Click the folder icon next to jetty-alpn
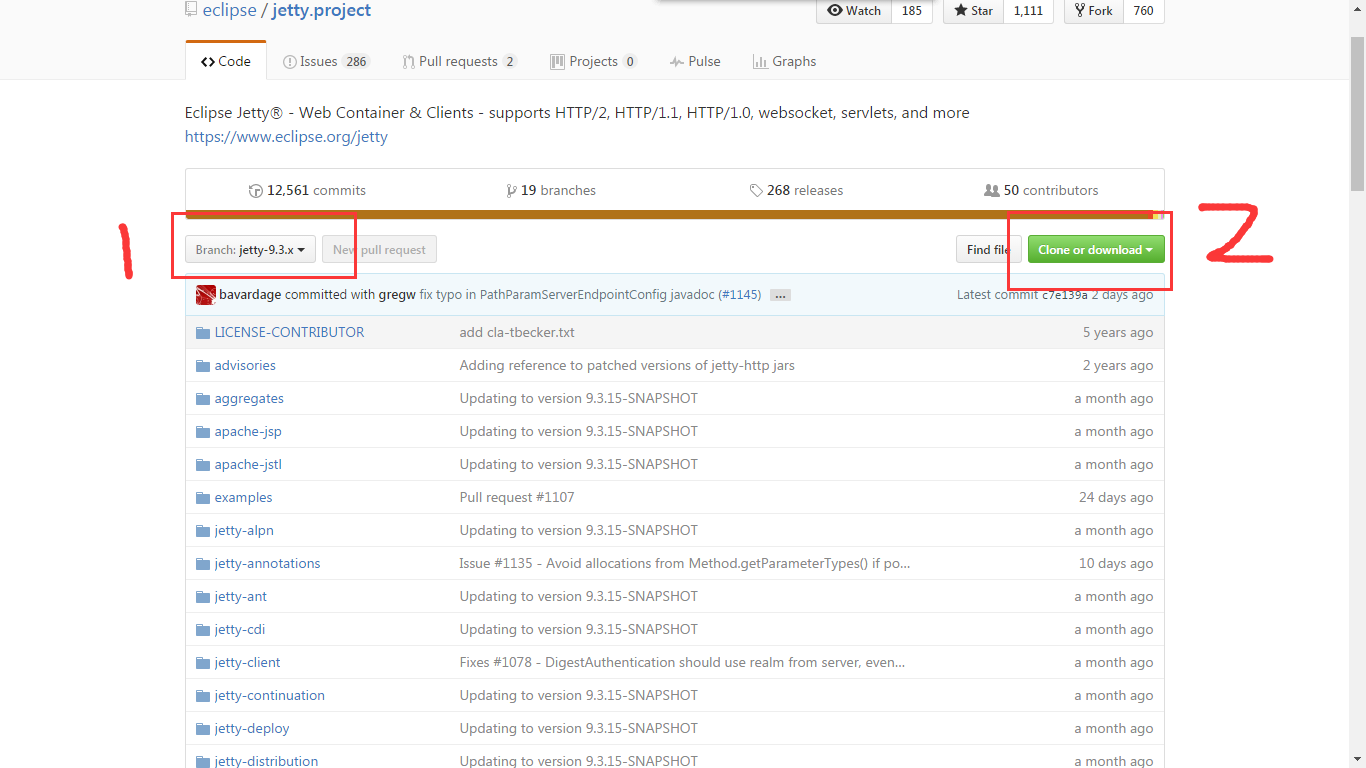 coord(203,531)
